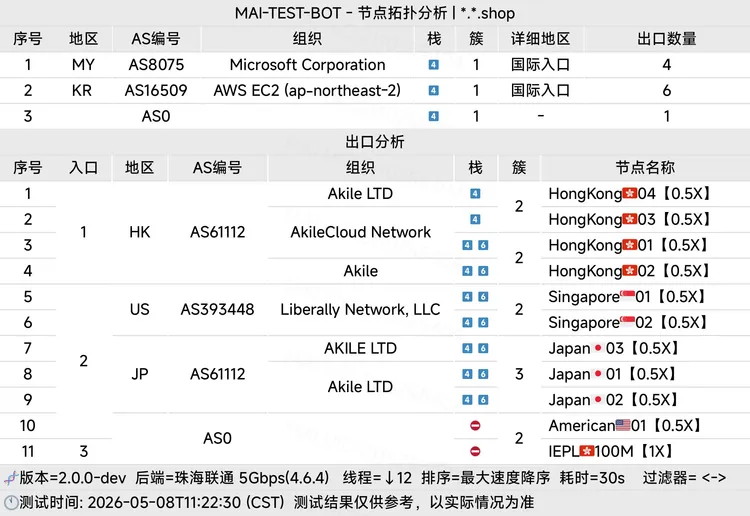Click the IPv6 badge in the Japan 03 row
Screen dimensions: 750x516
click(483, 348)
